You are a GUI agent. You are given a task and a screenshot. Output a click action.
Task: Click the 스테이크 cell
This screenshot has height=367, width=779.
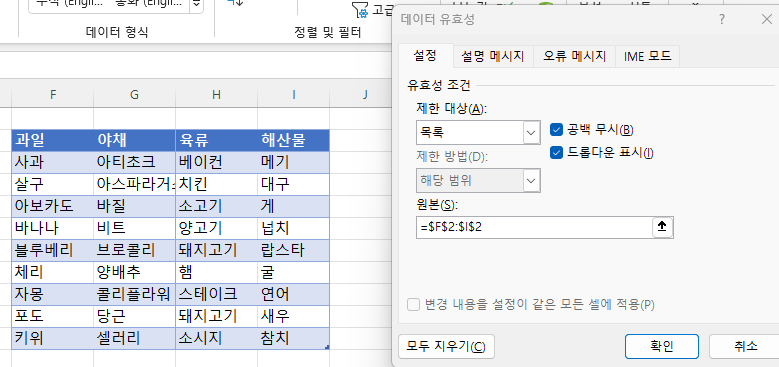pyautogui.click(x=217, y=294)
